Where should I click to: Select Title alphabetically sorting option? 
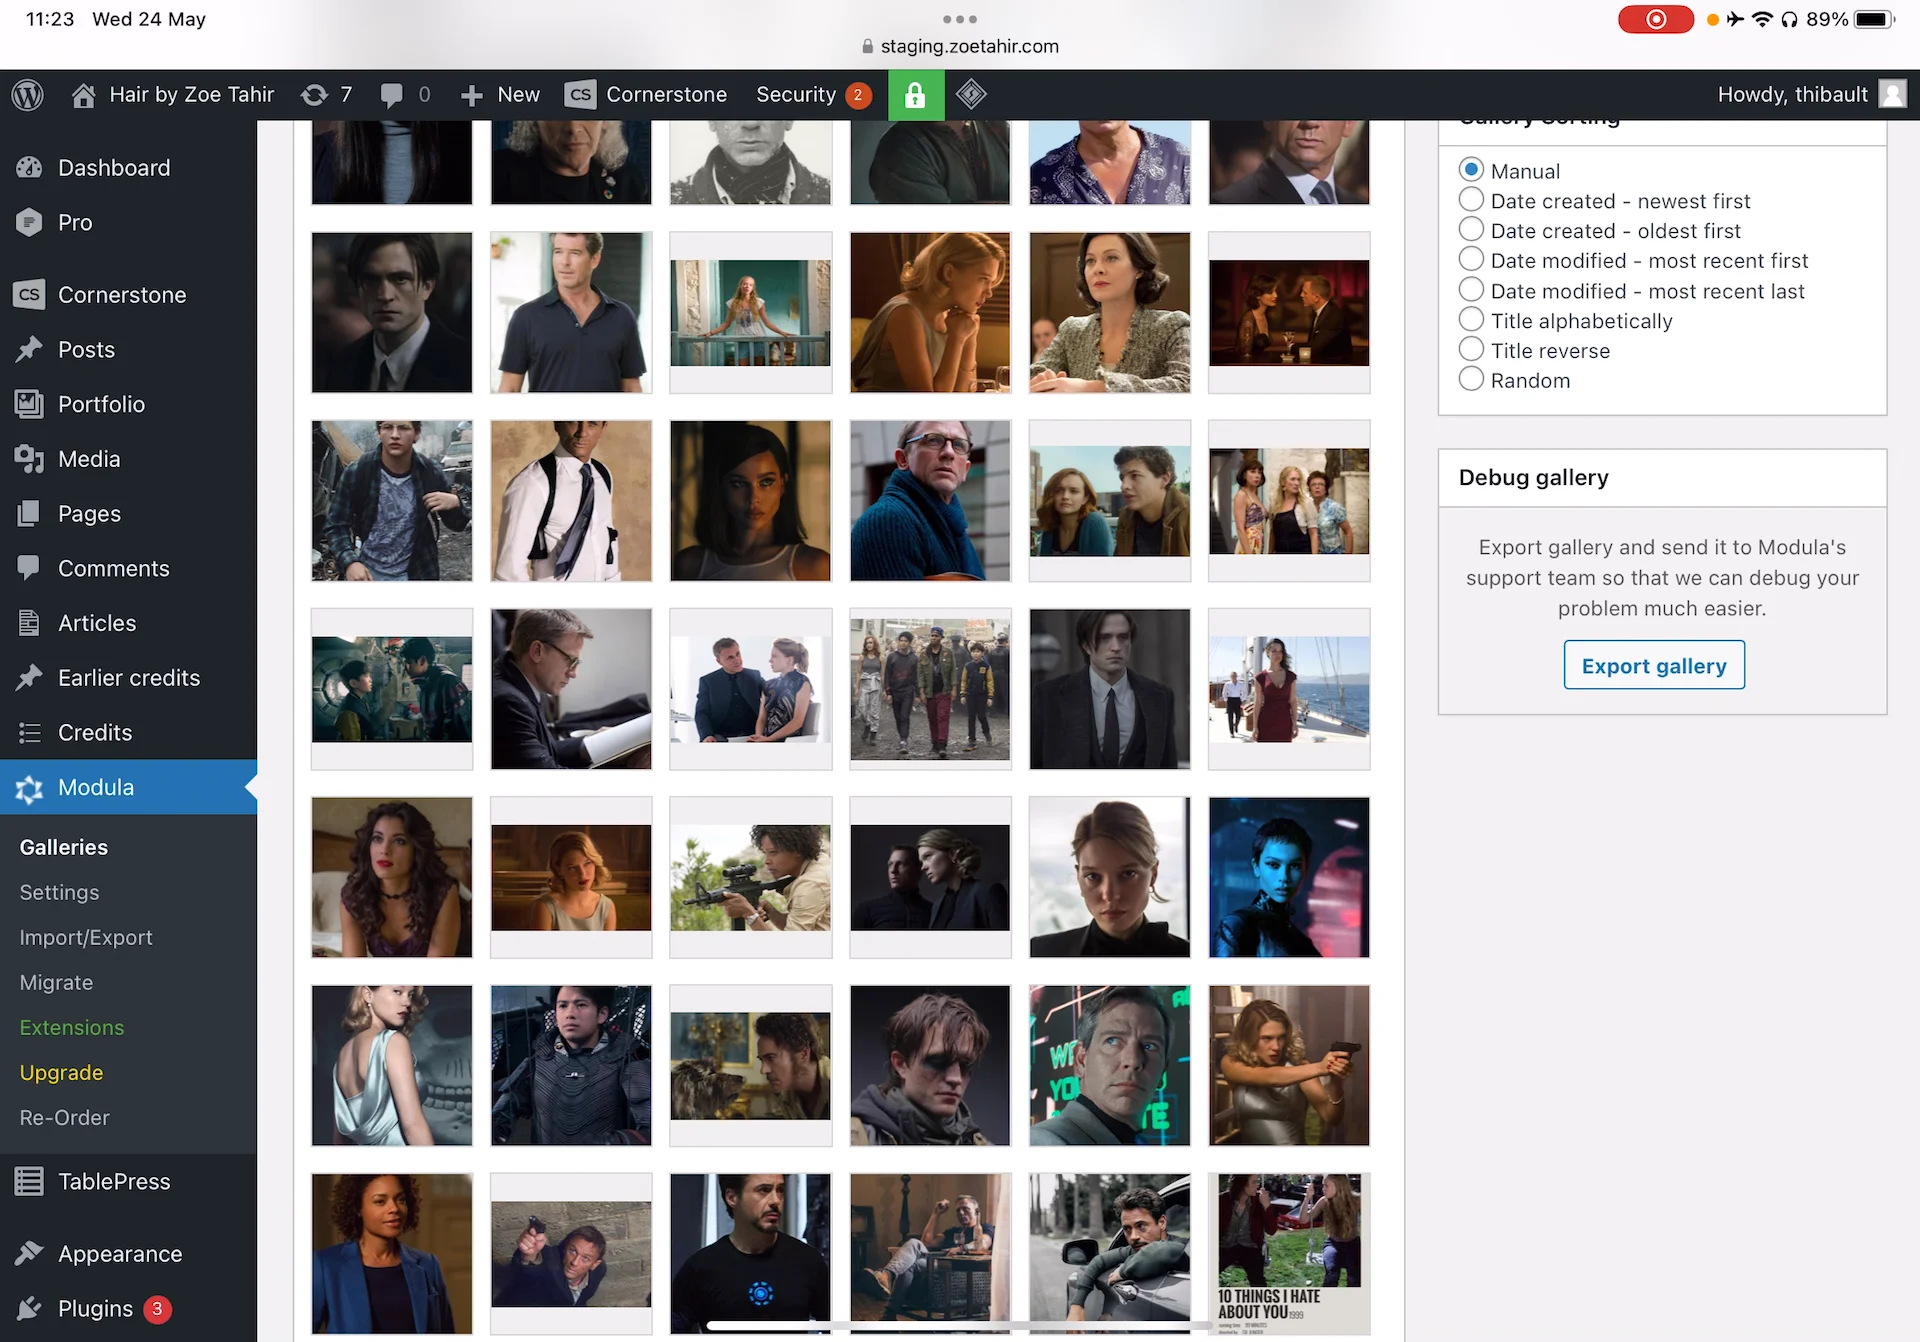[x=1471, y=320]
